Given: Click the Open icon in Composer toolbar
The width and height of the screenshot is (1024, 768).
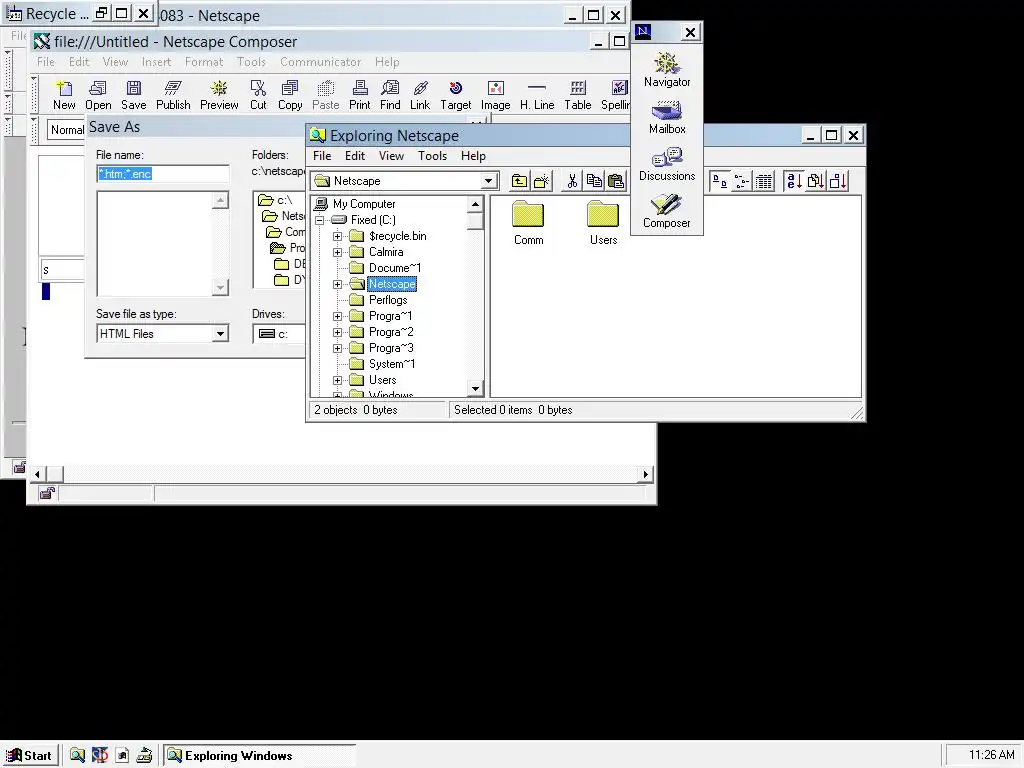Looking at the screenshot, I should 98,95.
